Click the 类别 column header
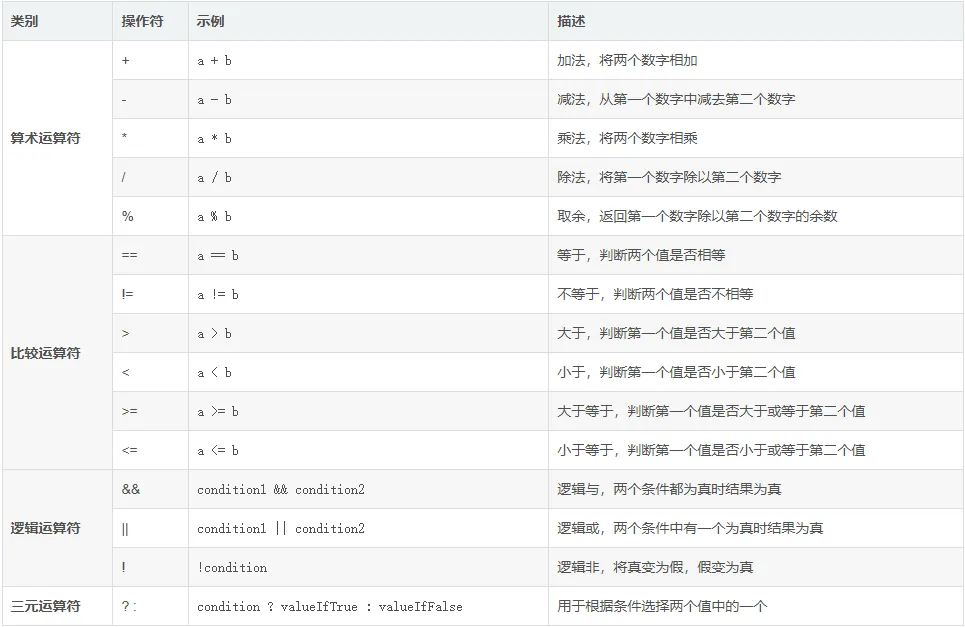Screen dimensions: 965x627 click(25, 21)
